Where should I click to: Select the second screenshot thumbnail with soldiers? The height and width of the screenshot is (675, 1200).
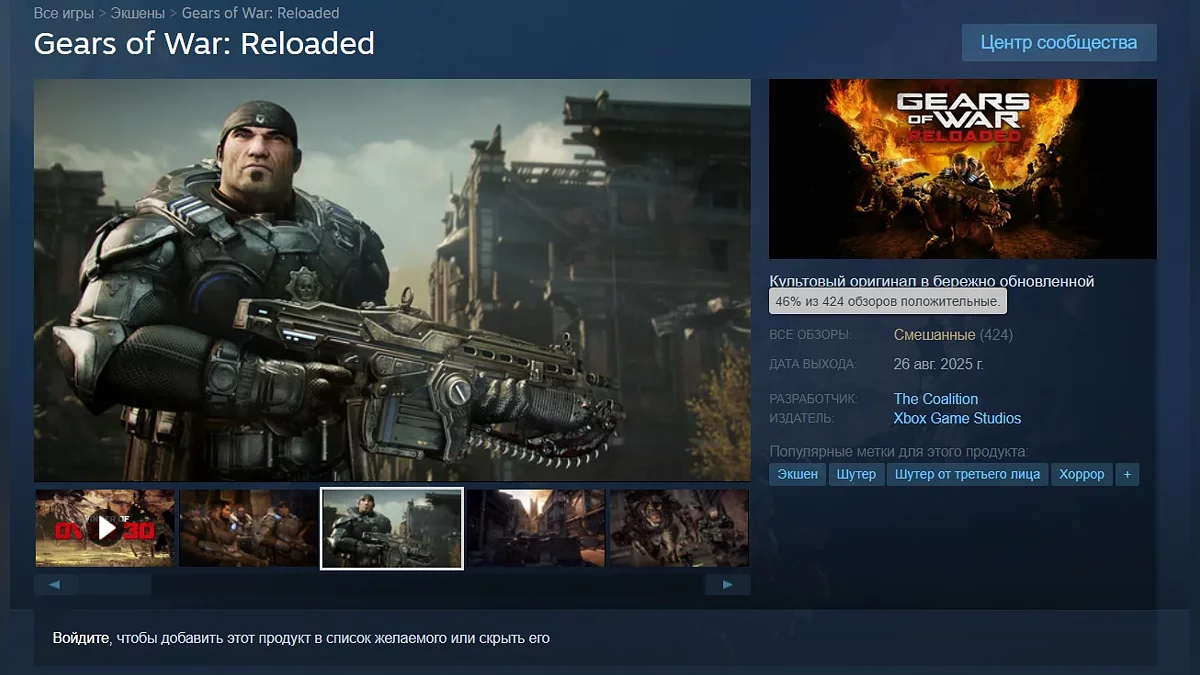point(248,528)
